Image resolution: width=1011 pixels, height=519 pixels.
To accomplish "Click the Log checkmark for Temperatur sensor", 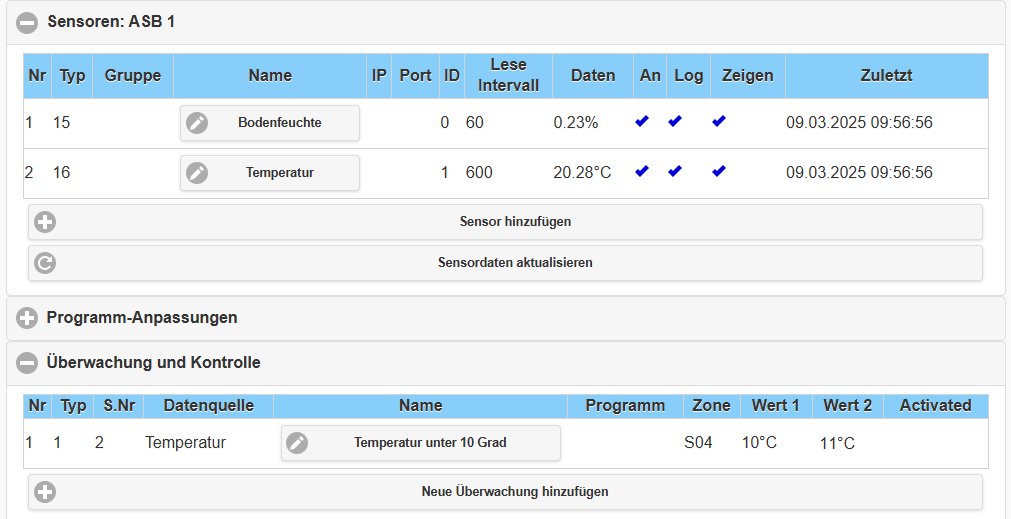I will [x=675, y=171].
